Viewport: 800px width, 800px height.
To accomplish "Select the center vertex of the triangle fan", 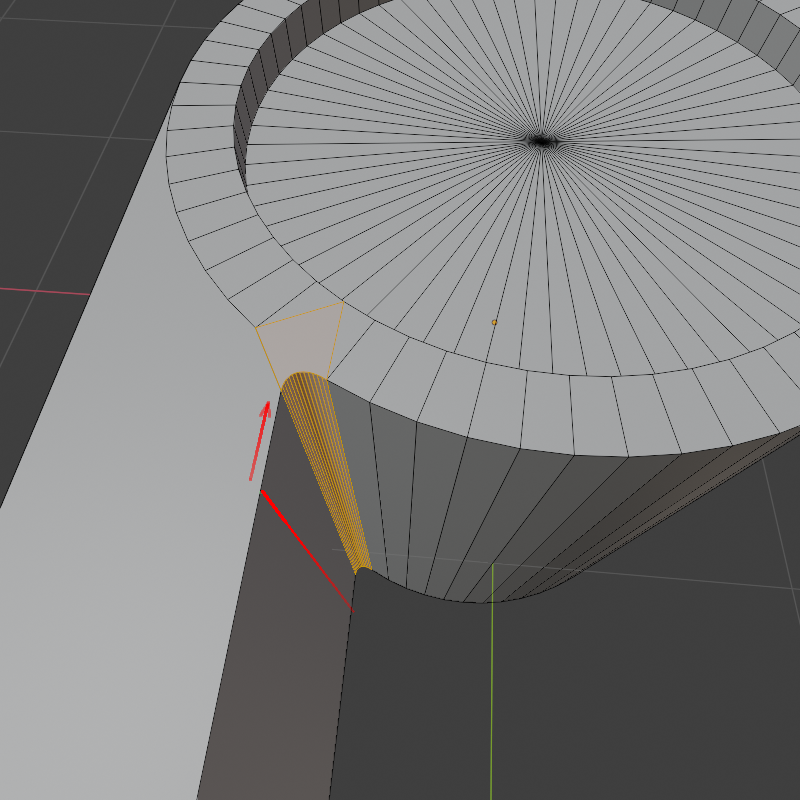I will (x=542, y=141).
